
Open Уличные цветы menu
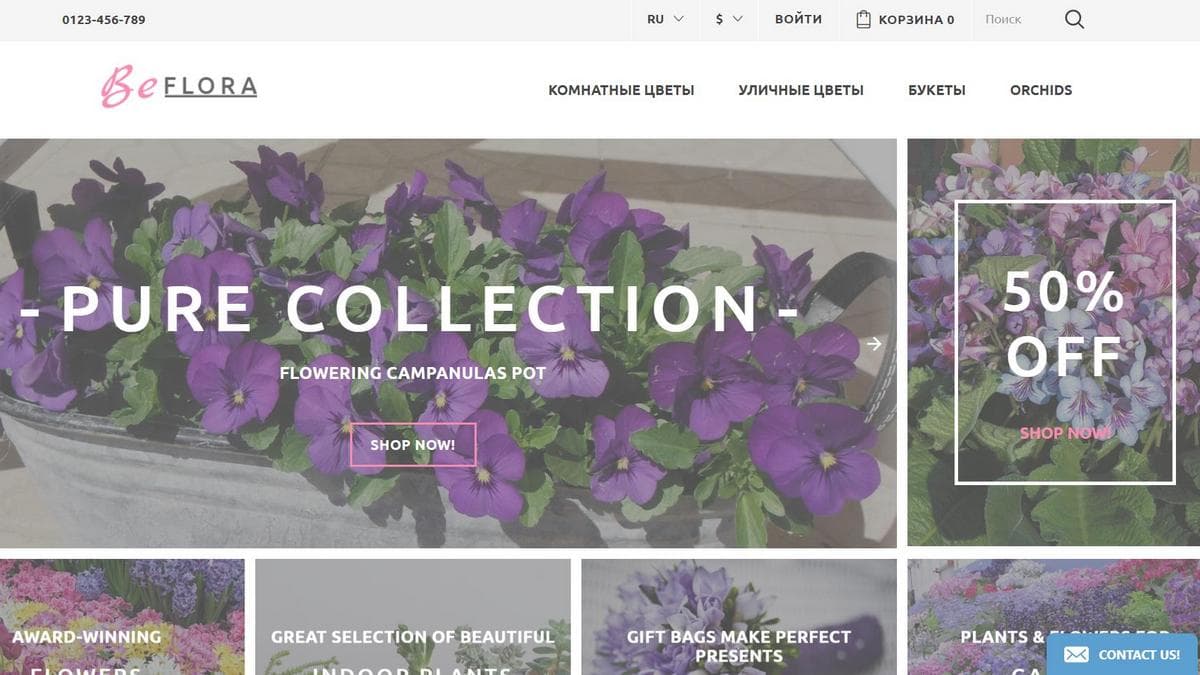click(801, 90)
